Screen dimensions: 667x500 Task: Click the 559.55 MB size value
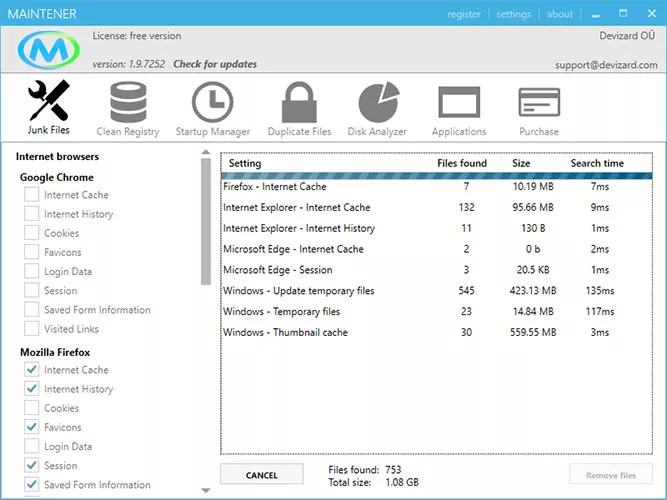(x=533, y=332)
